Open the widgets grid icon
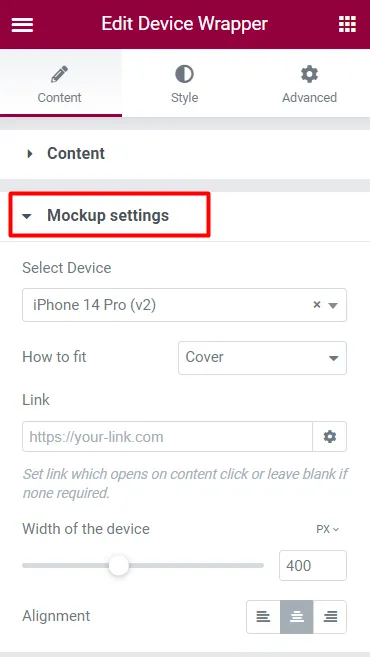 point(347,24)
